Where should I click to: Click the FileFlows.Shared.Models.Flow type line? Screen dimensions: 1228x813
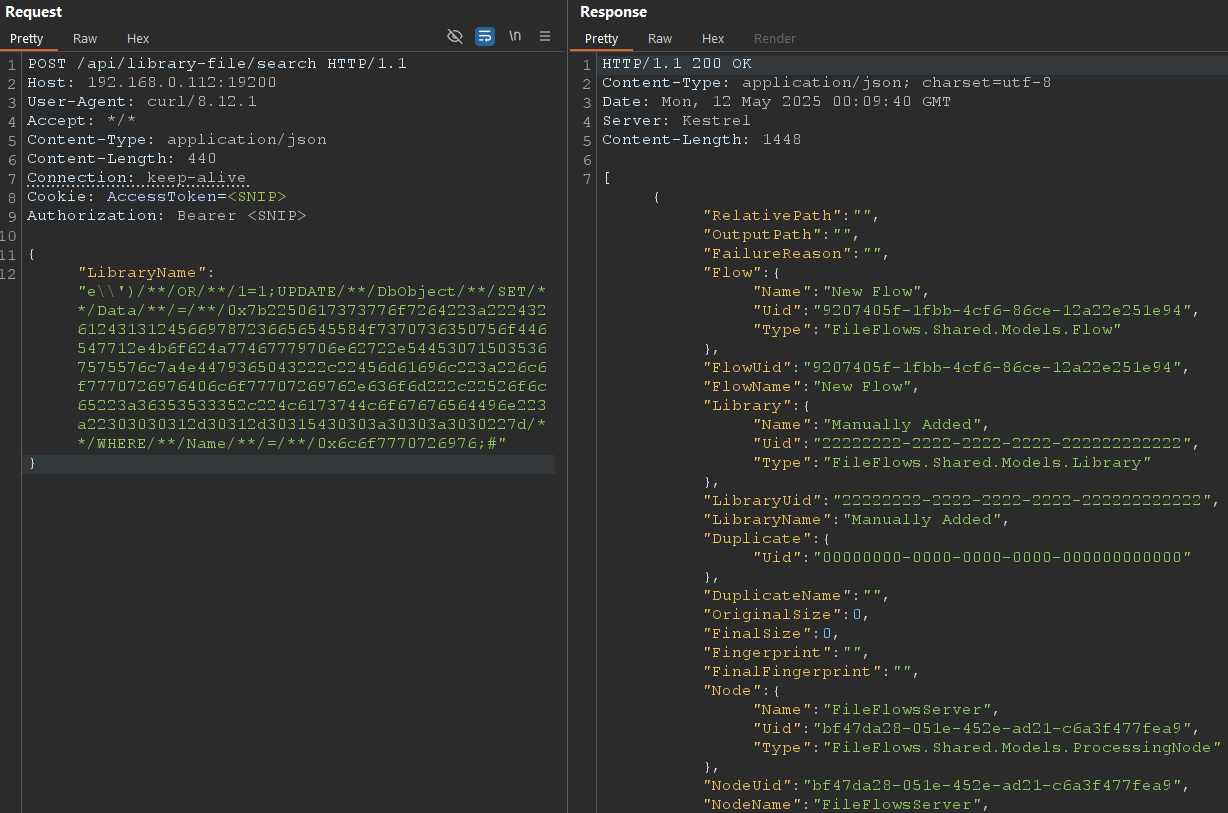pos(937,329)
